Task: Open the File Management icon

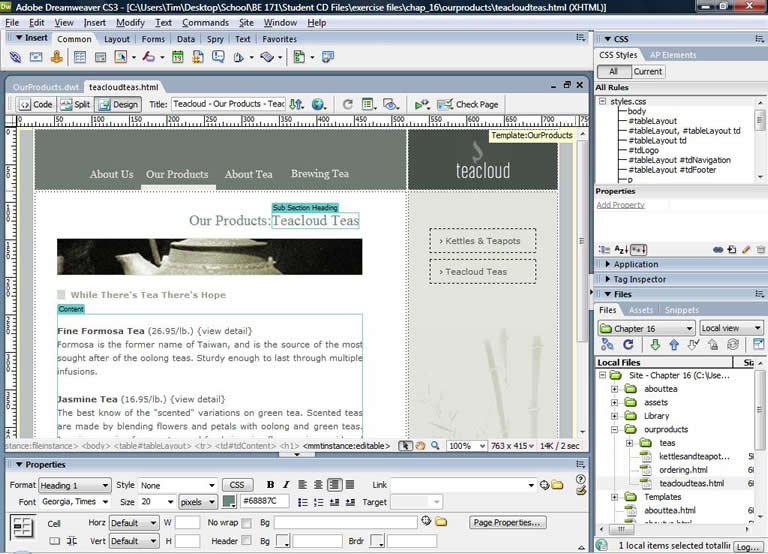Action: (296, 104)
